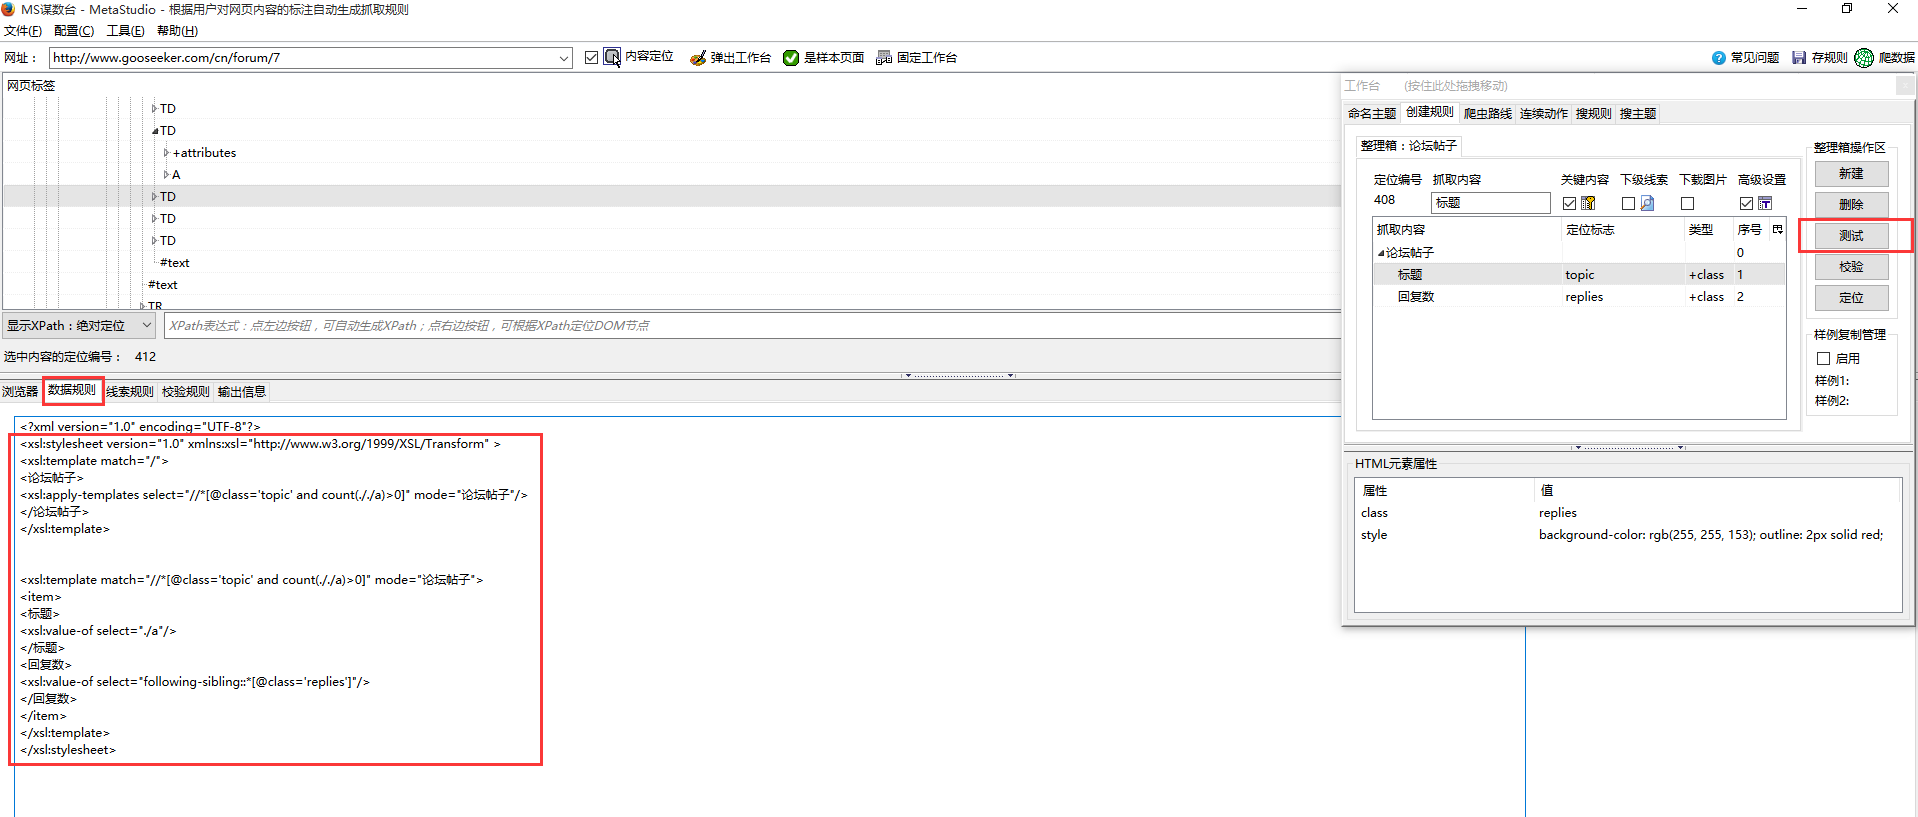Enable the 下载图片 checkbox

click(1687, 203)
